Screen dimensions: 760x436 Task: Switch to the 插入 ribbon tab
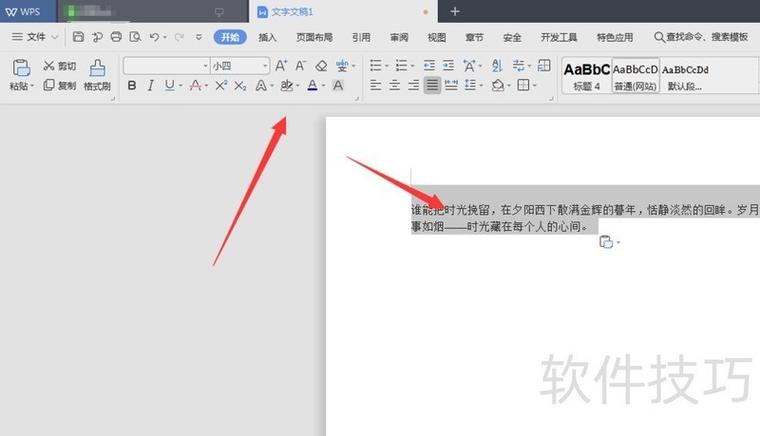click(x=267, y=37)
